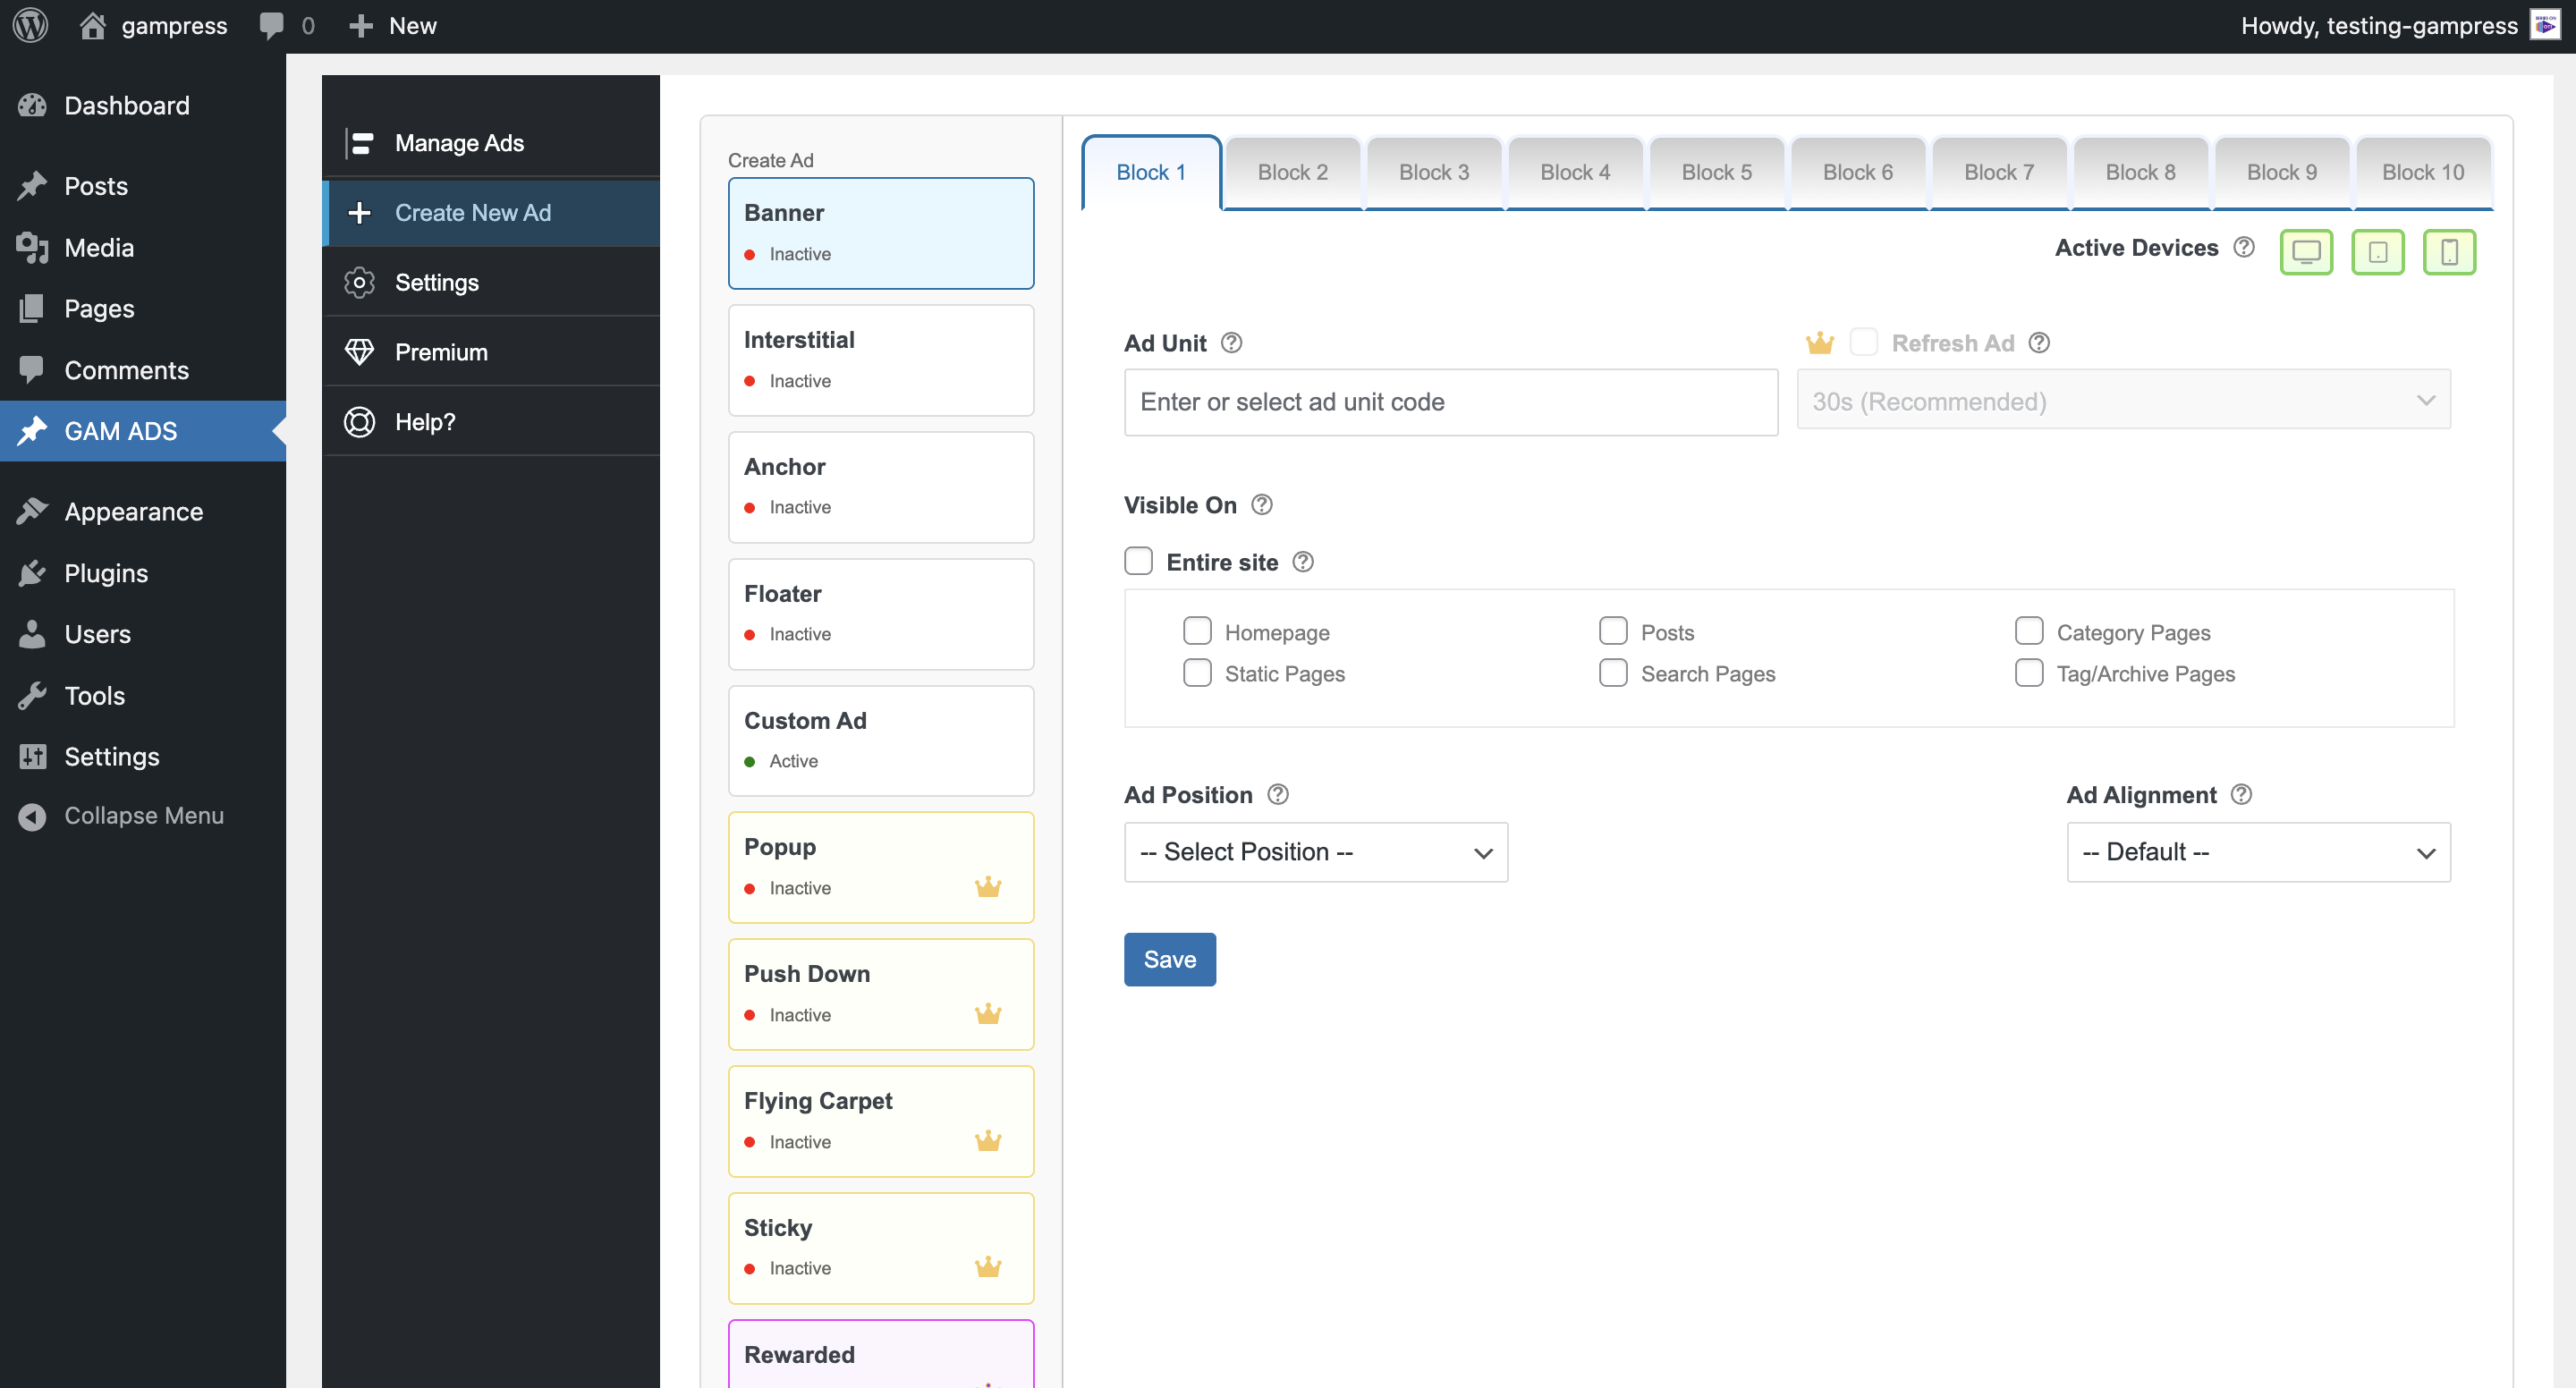Open the Block 10 tab

click(2423, 171)
